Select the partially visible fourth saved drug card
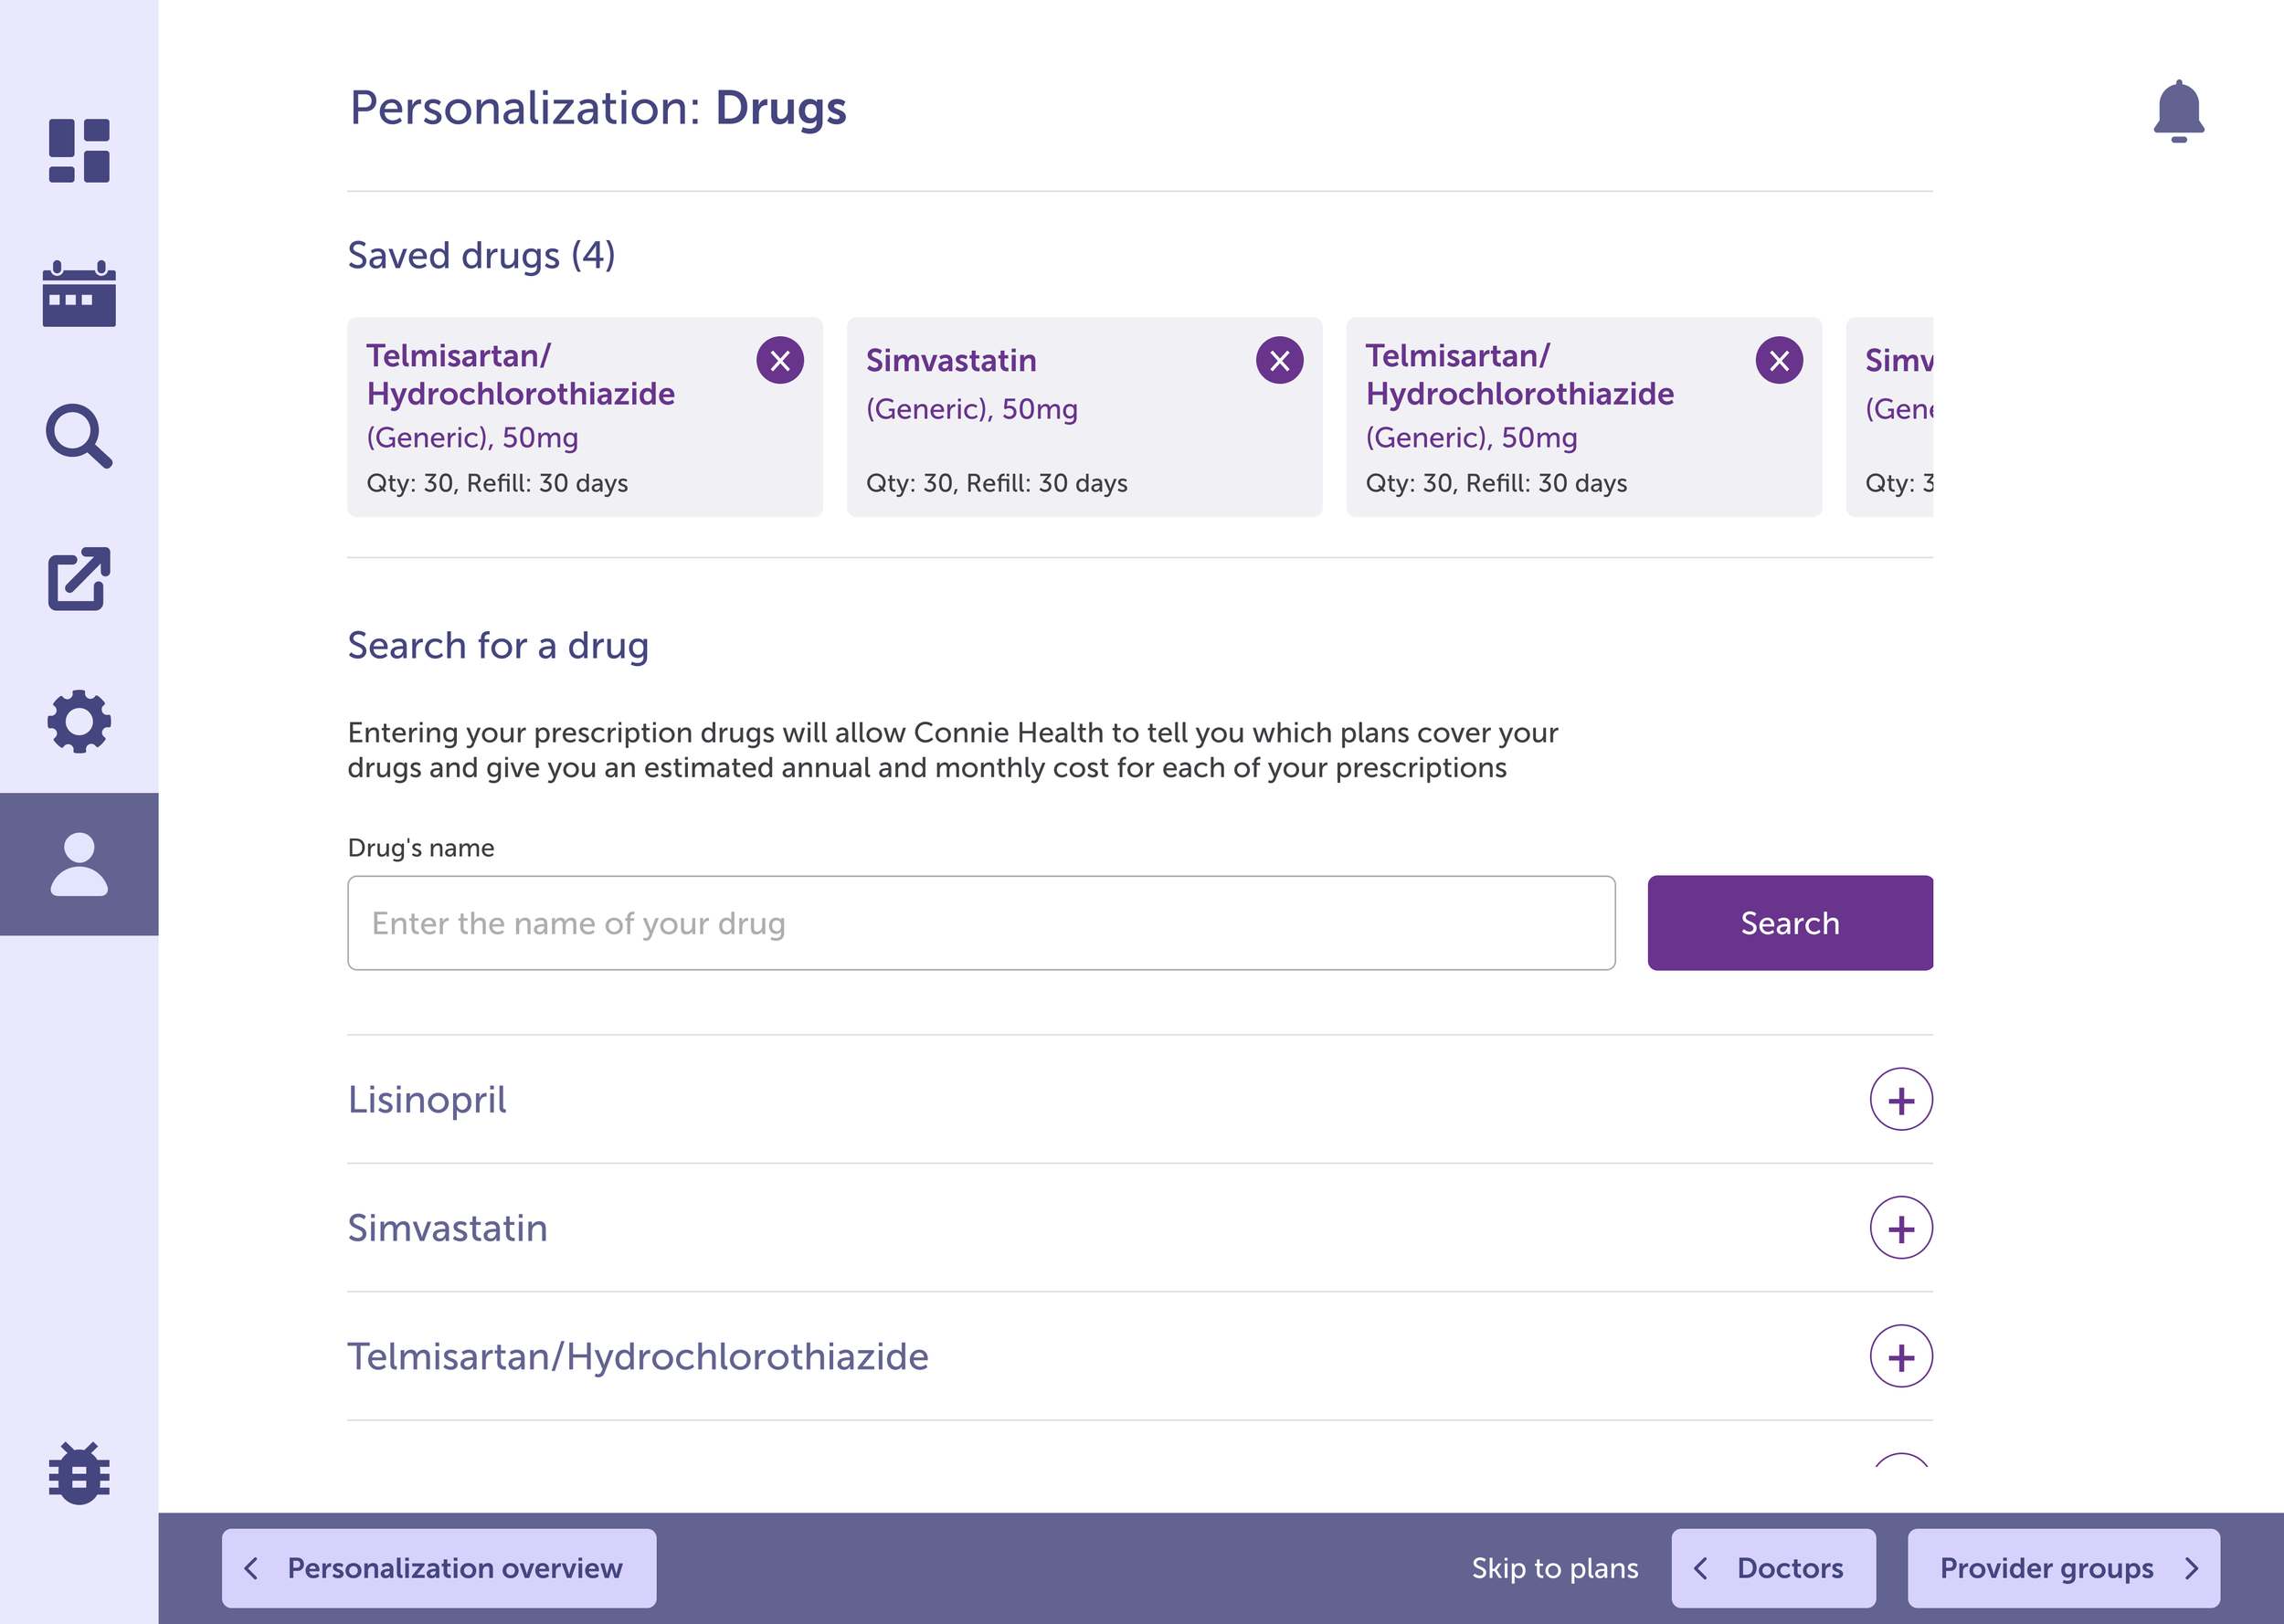 pyautogui.click(x=1889, y=417)
